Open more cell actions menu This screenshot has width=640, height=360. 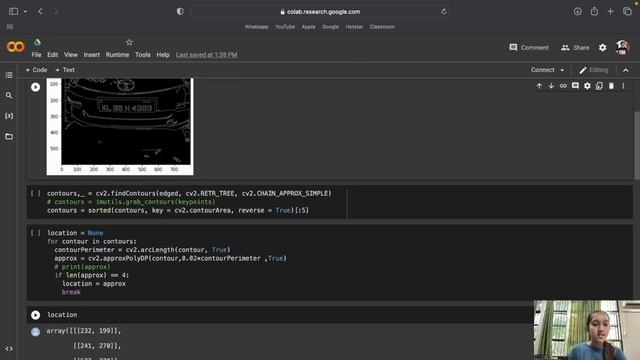(x=623, y=86)
